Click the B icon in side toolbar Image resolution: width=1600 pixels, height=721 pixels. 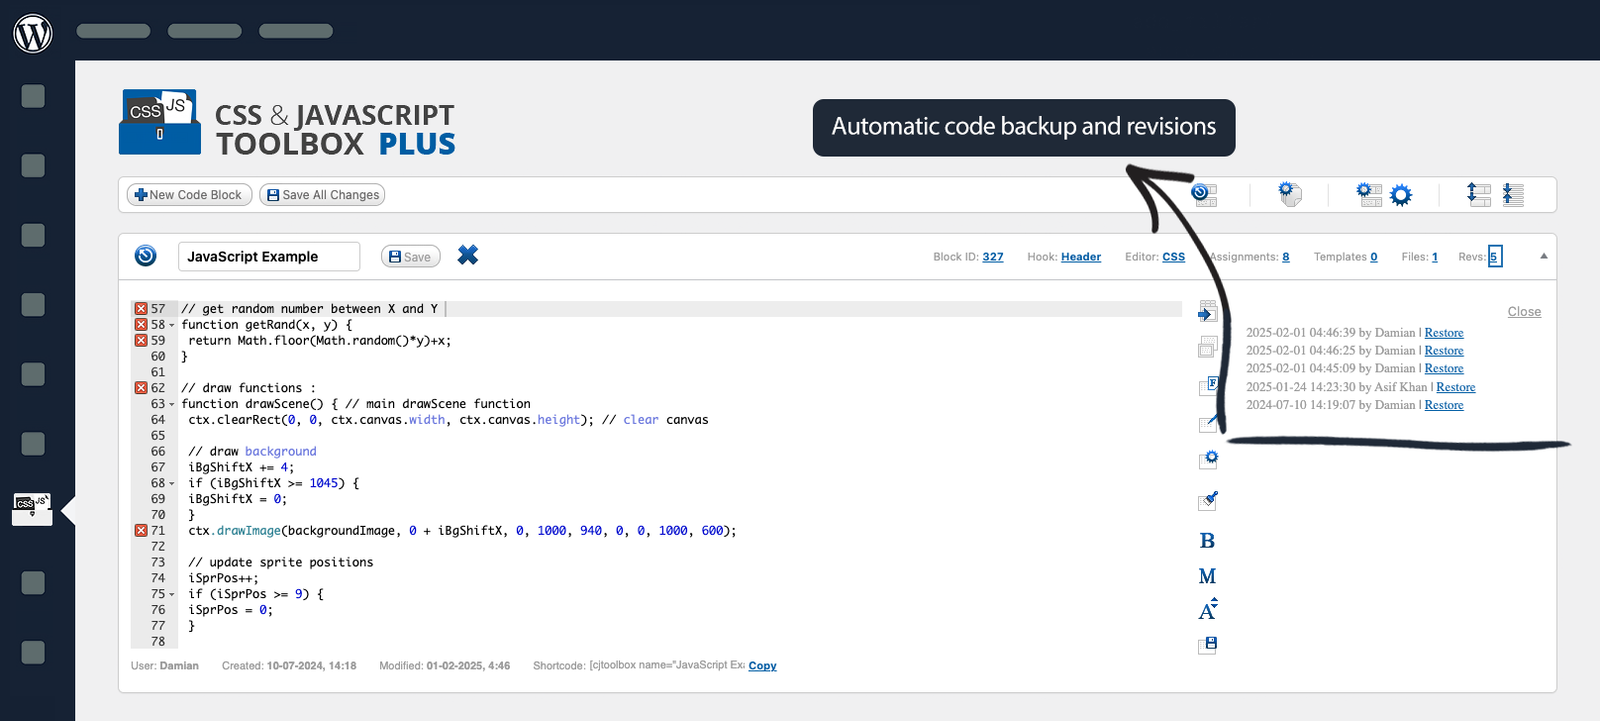[1207, 541]
